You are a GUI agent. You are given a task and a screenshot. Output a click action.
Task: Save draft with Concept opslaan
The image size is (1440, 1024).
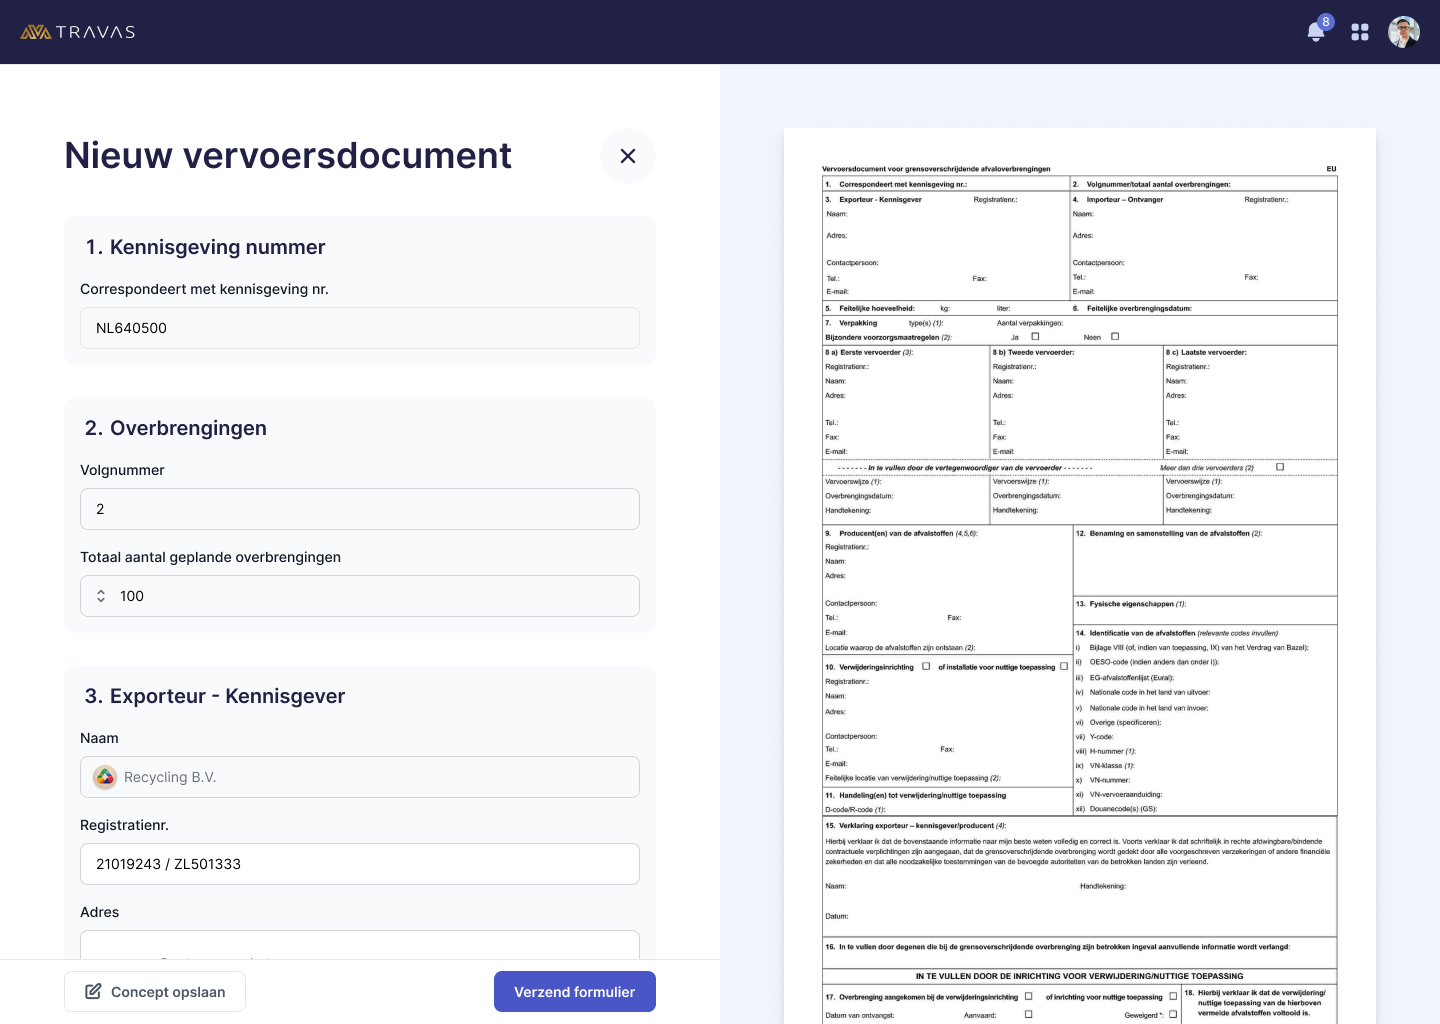point(155,992)
